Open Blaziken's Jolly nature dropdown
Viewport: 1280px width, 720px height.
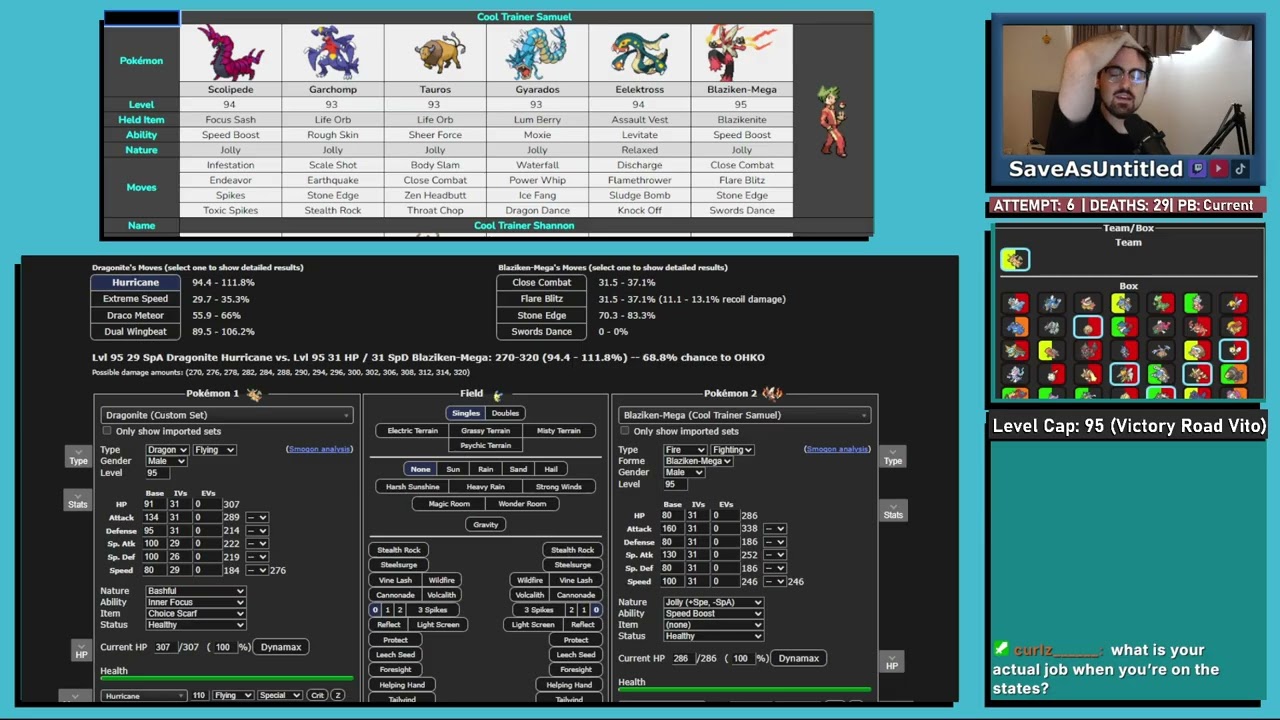(x=713, y=602)
